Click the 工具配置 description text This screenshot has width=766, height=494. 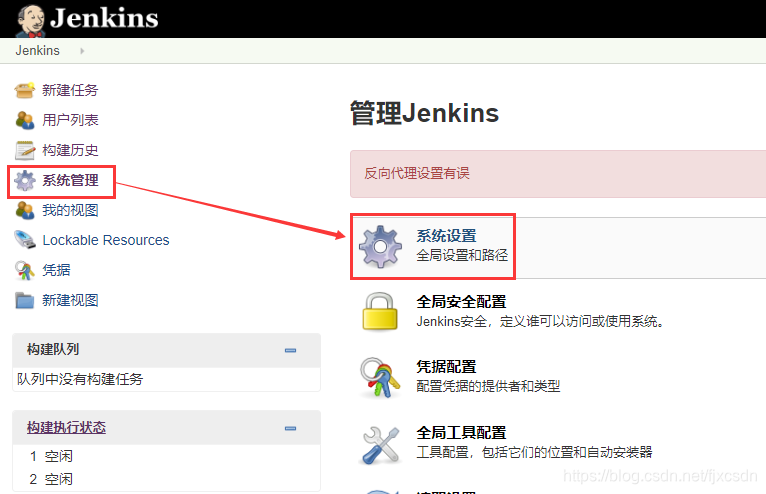tap(534, 452)
